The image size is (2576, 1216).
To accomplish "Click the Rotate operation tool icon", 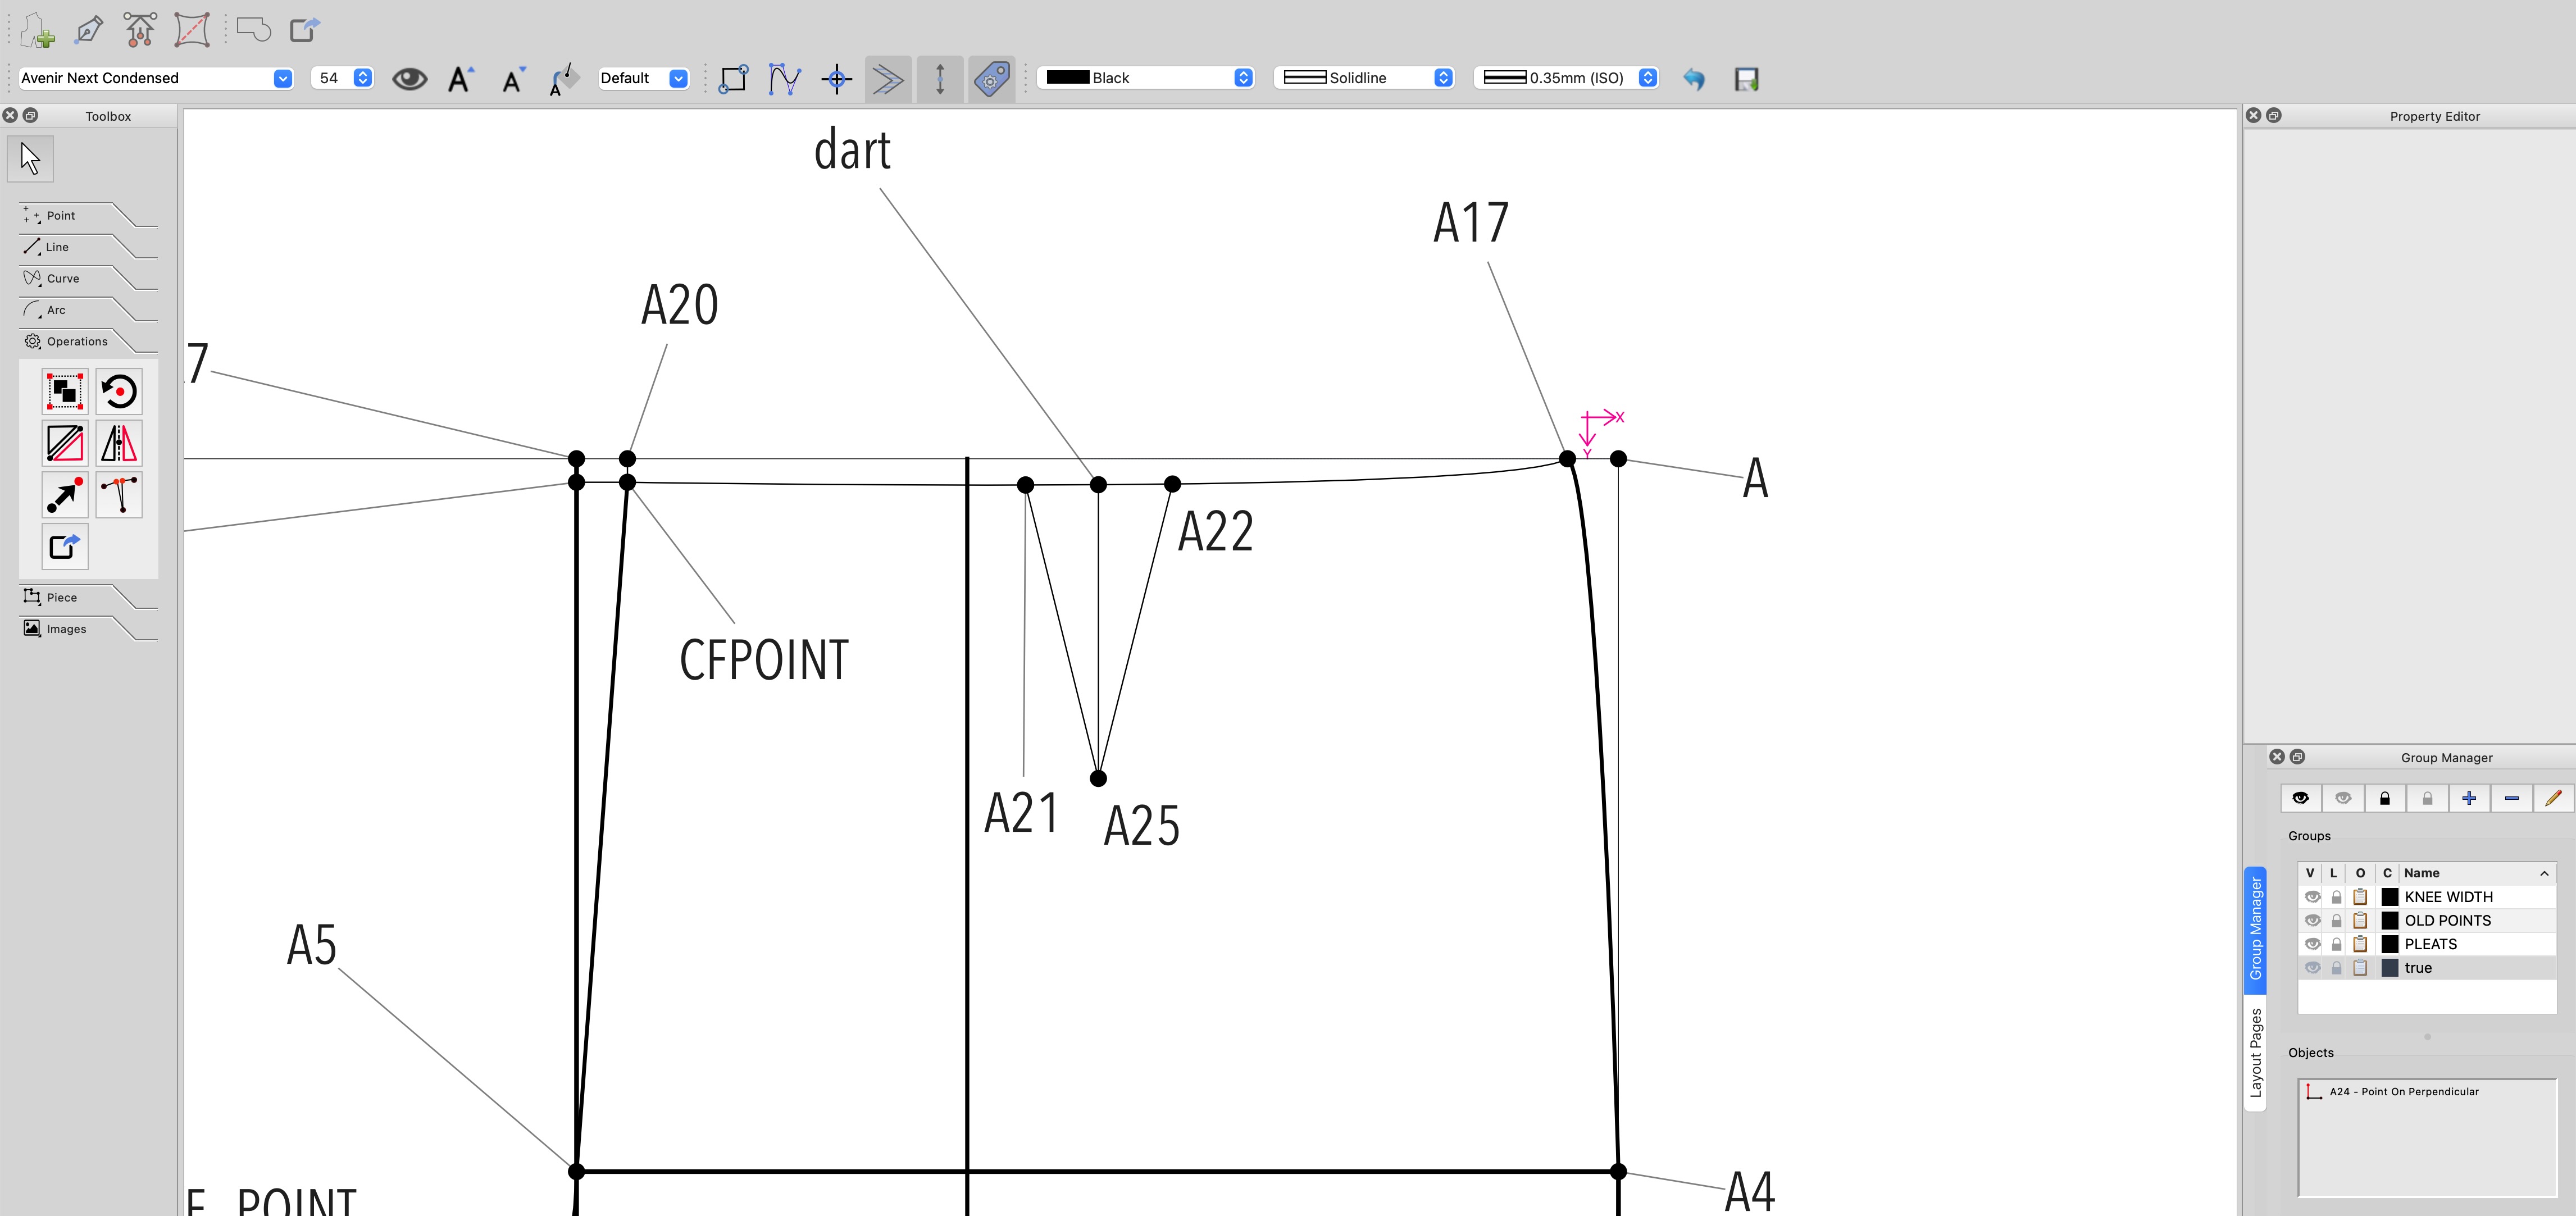I will pyautogui.click(x=119, y=391).
